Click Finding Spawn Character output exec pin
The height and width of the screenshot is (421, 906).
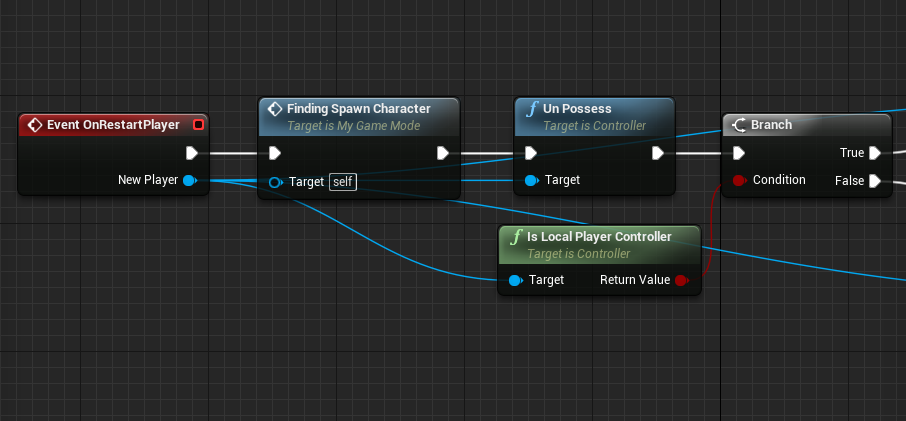click(x=443, y=153)
